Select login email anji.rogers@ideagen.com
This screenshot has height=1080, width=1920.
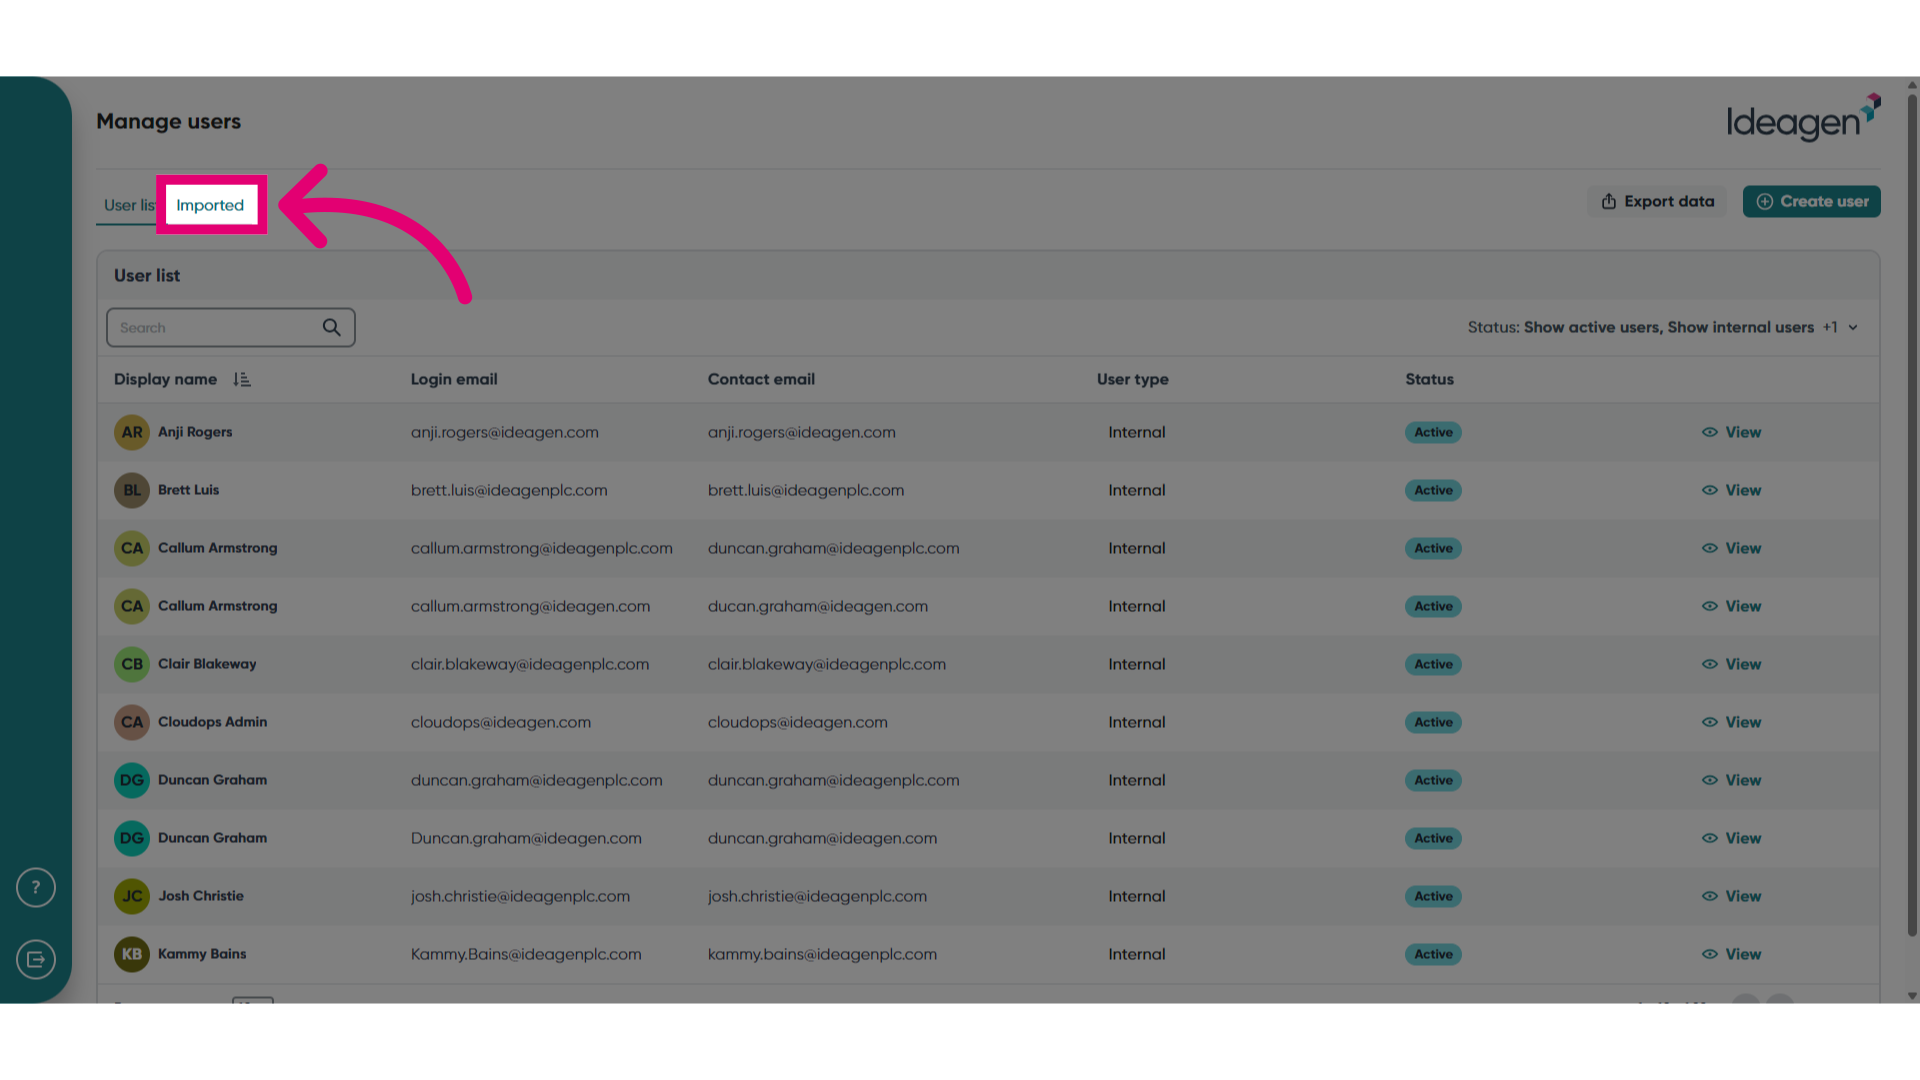(x=504, y=432)
